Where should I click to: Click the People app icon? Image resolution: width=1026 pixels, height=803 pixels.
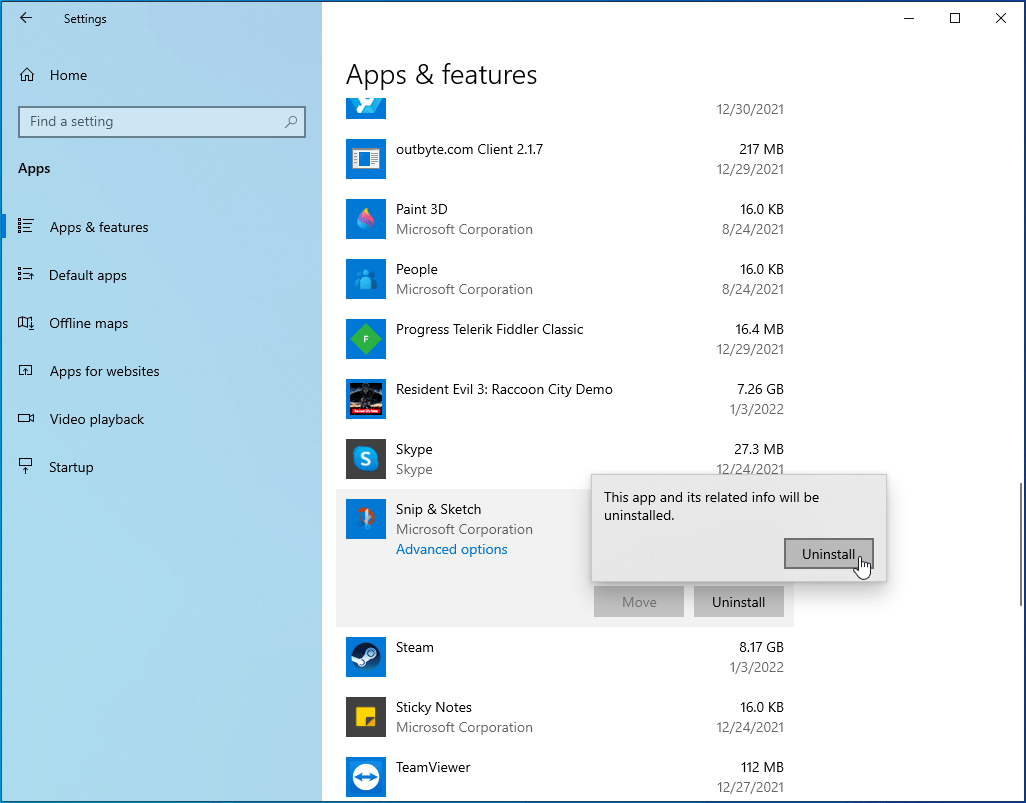pyautogui.click(x=366, y=279)
